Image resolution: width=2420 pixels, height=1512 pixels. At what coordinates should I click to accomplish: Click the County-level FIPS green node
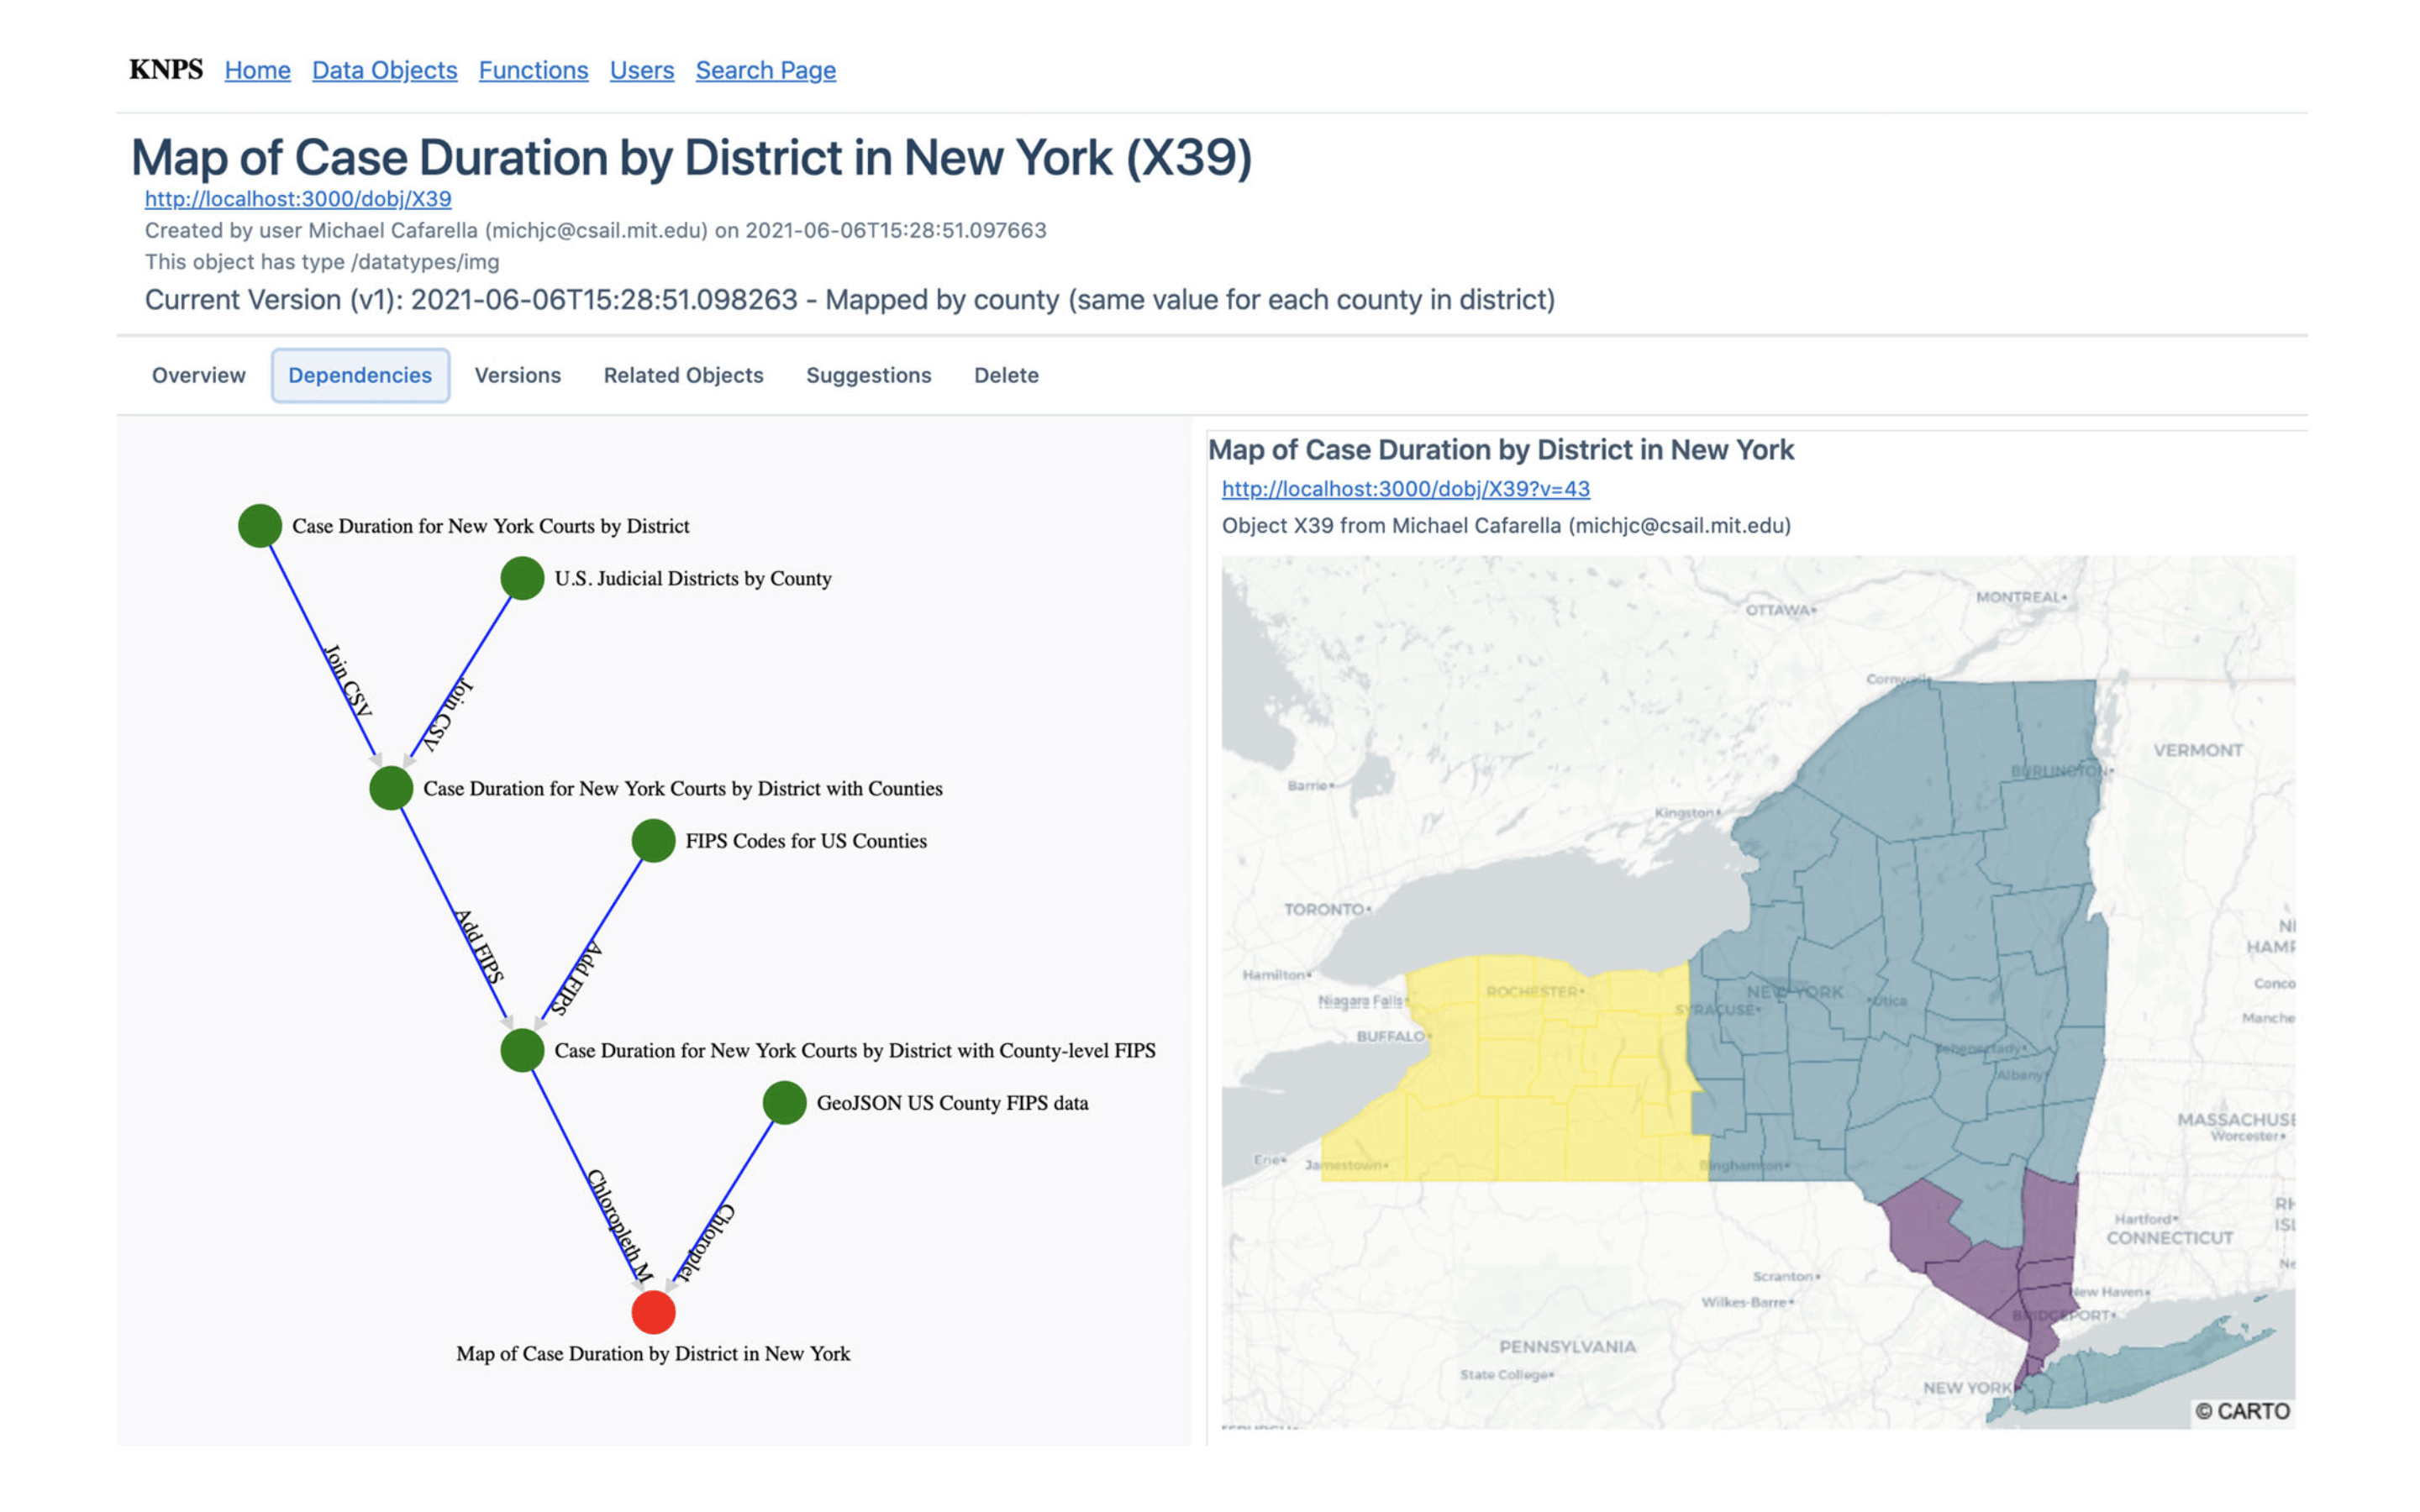[x=522, y=1051]
